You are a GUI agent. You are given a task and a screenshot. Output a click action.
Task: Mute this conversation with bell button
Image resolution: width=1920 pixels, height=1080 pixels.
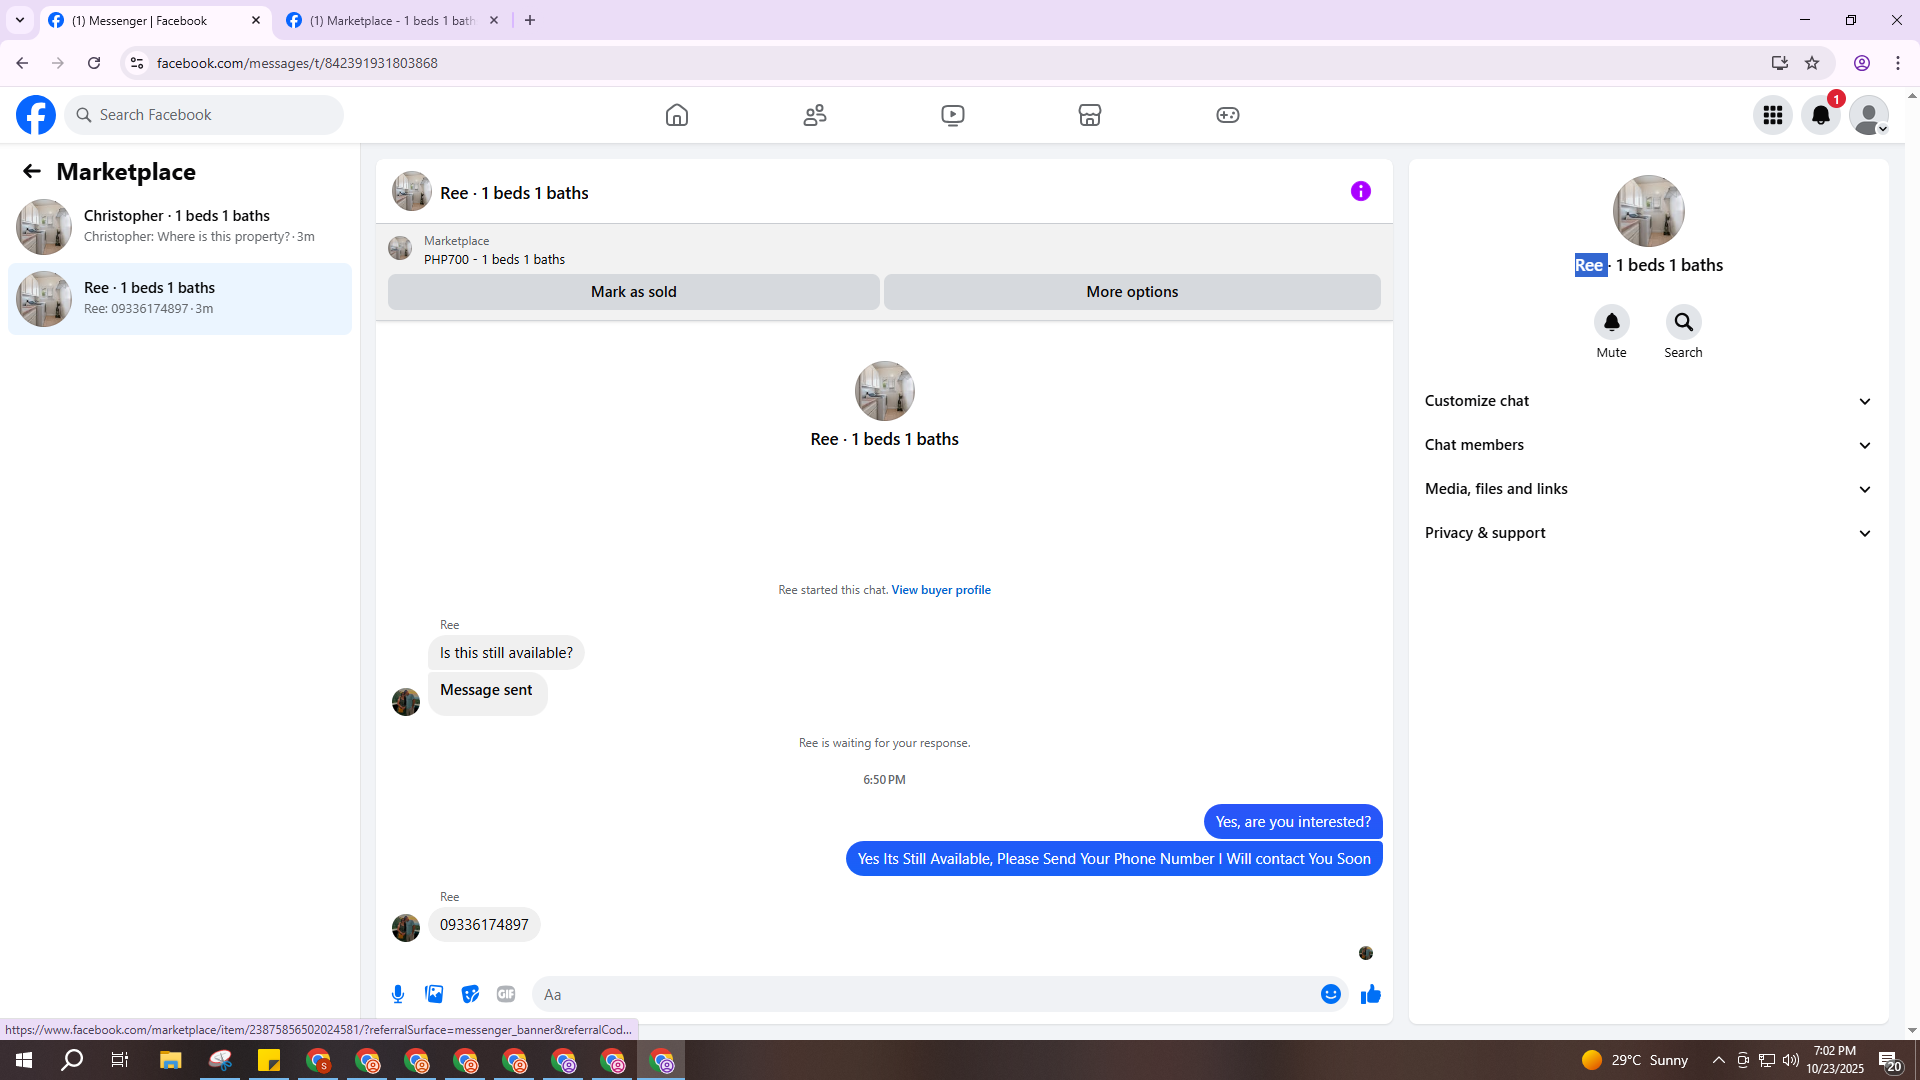pos(1611,322)
